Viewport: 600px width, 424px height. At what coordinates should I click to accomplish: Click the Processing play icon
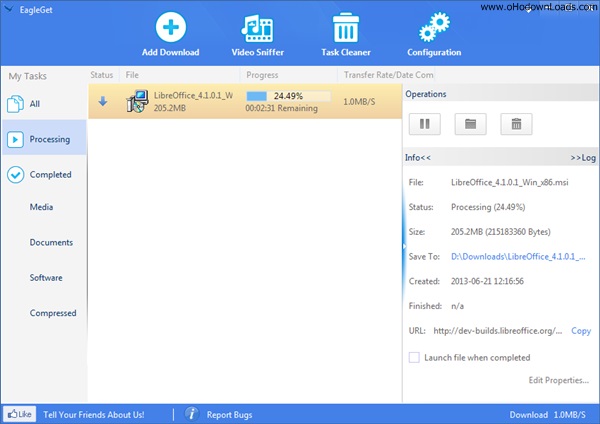click(x=15, y=139)
